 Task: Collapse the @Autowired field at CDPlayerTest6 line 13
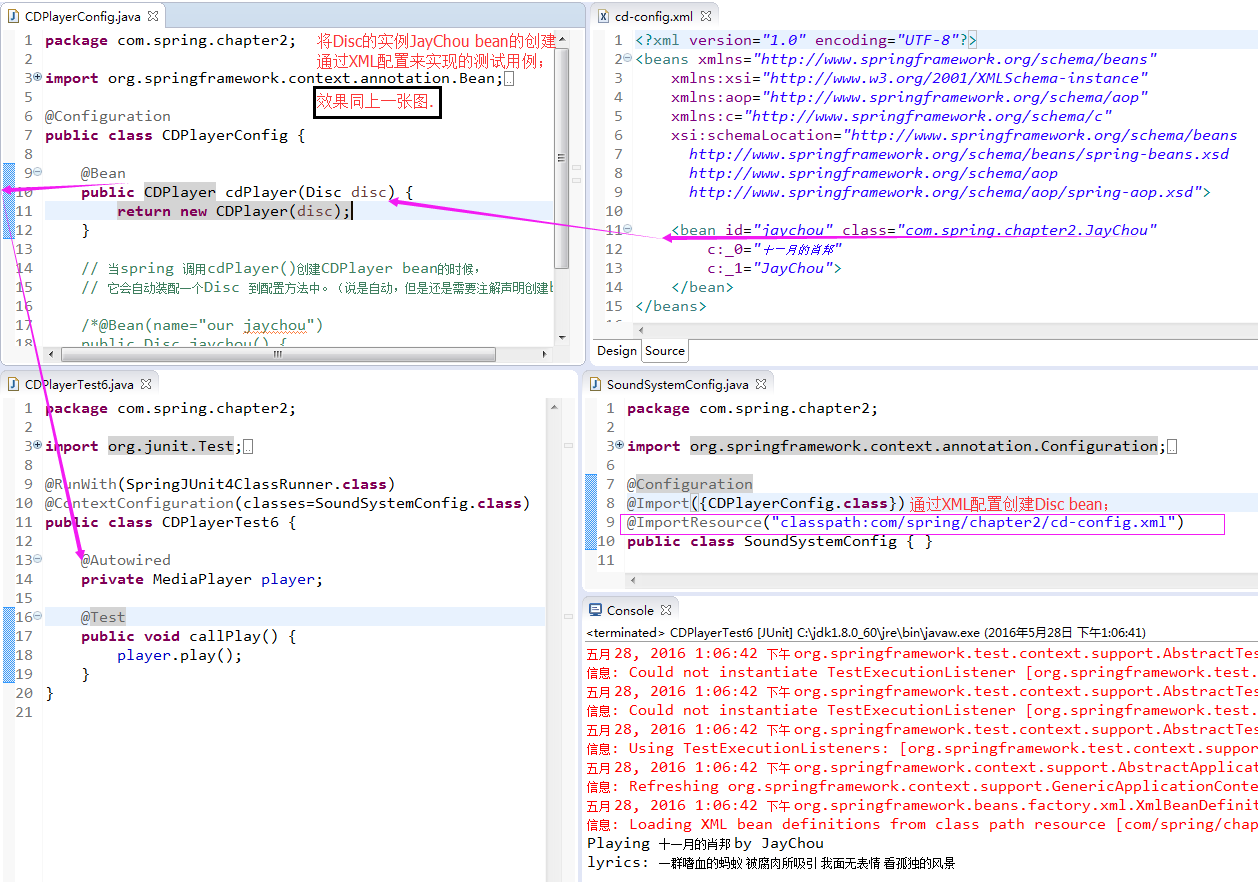coord(38,560)
